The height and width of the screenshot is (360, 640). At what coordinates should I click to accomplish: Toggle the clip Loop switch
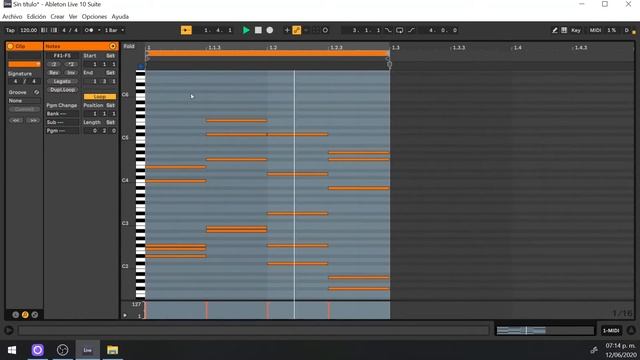(100, 97)
